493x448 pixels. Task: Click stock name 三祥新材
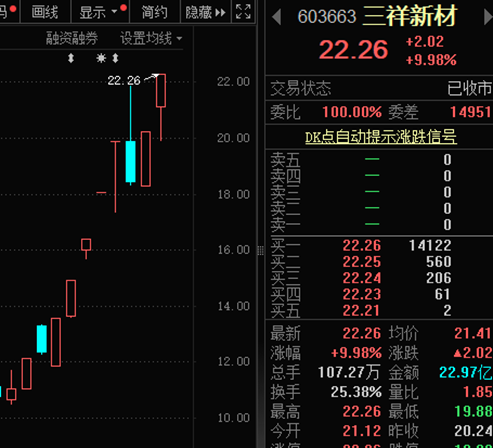[x=409, y=16]
